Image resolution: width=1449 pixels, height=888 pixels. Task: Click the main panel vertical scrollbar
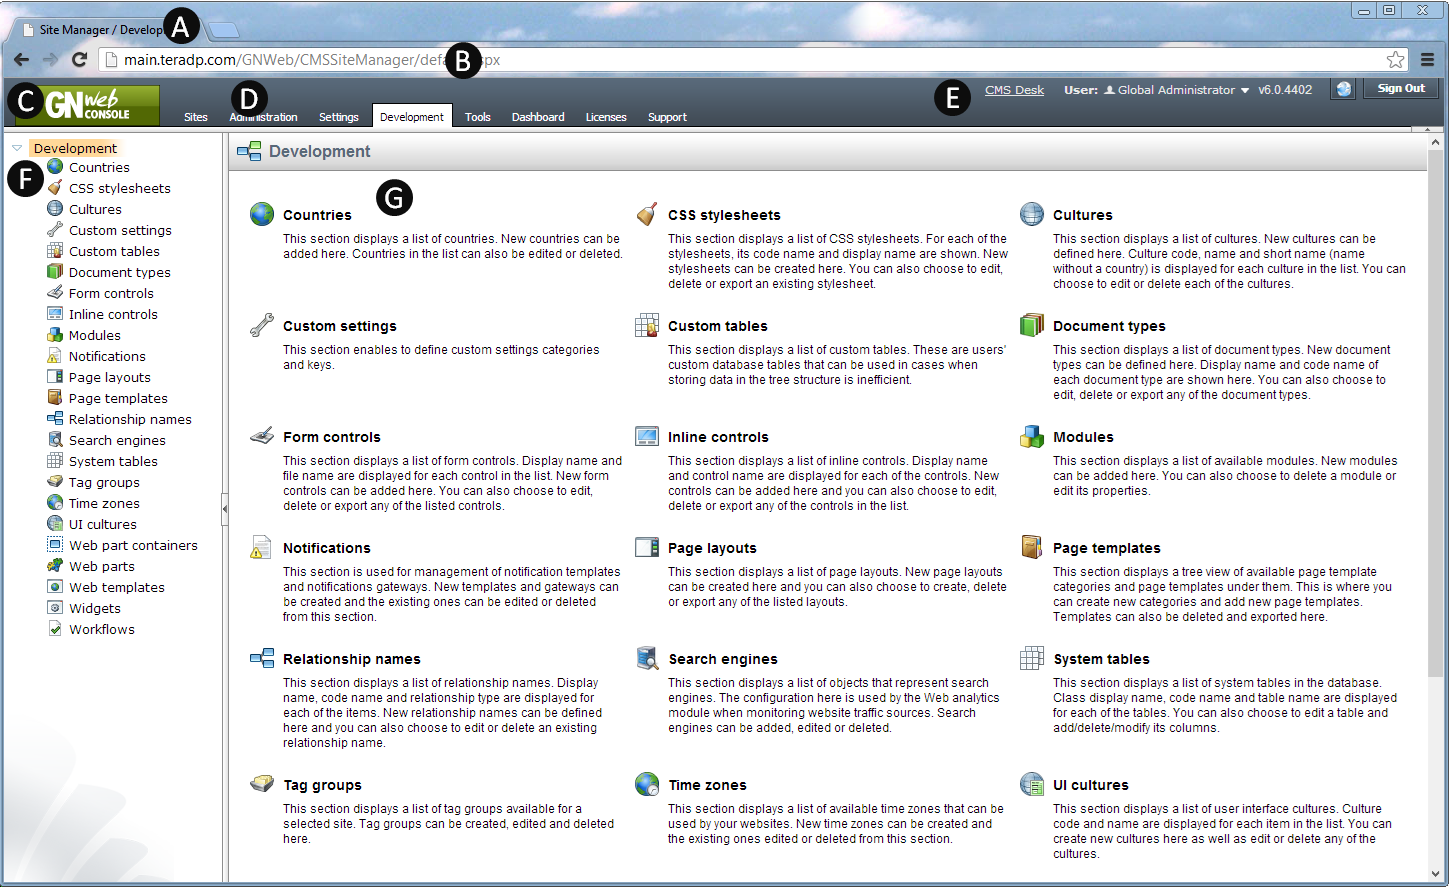click(x=1435, y=413)
